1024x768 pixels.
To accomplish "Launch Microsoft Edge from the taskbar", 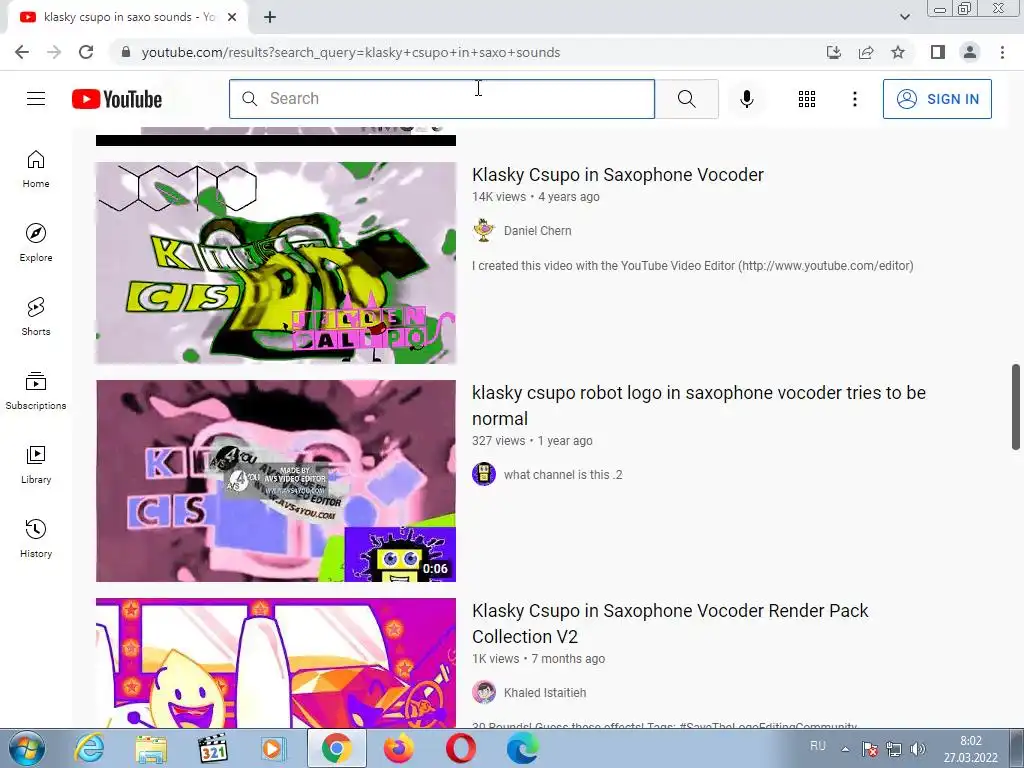I will tap(522, 748).
